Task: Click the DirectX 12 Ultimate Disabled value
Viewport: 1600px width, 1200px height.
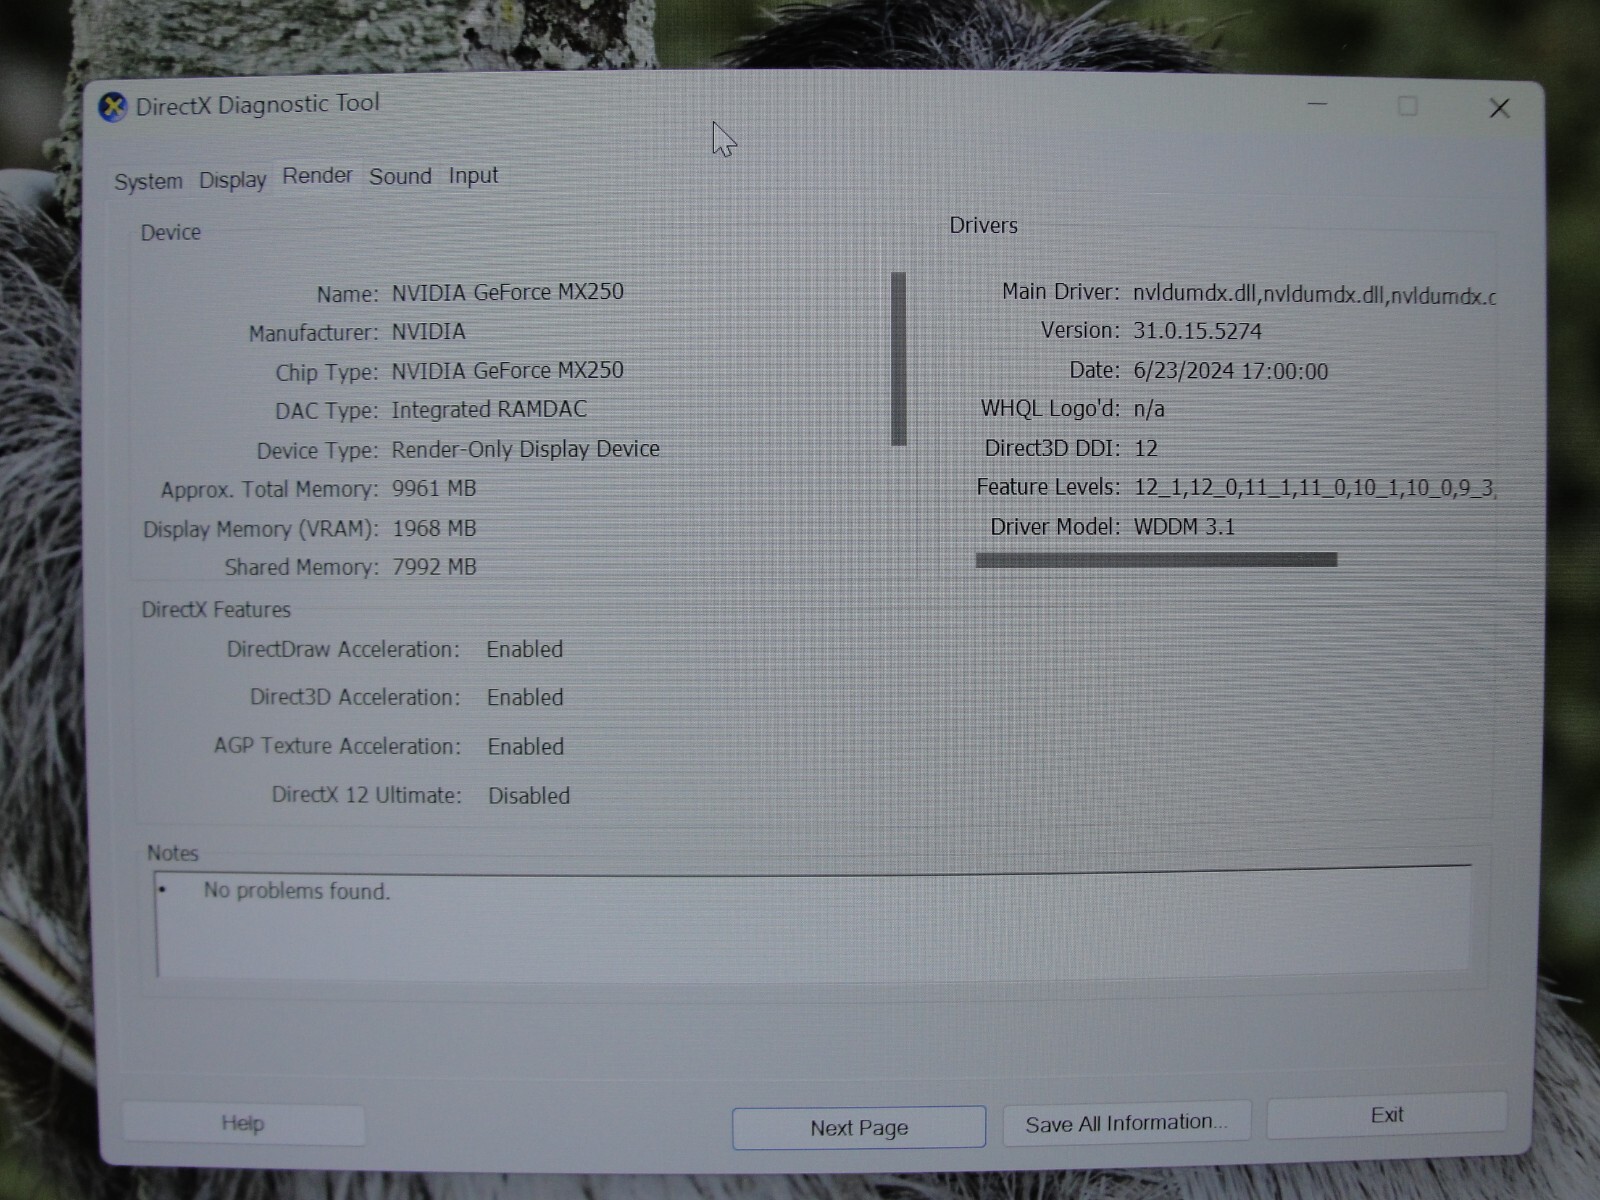Action: coord(529,796)
